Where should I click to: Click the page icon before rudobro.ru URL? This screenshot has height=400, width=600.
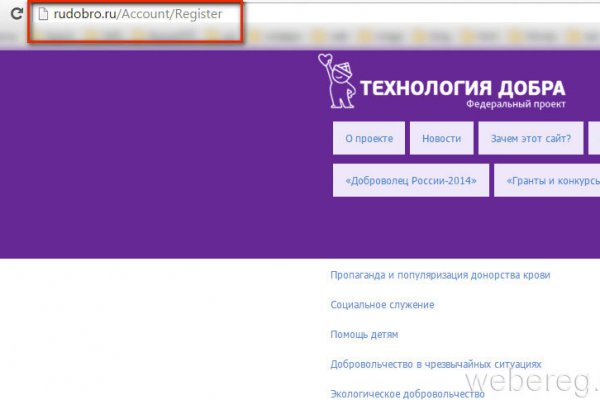coord(43,16)
